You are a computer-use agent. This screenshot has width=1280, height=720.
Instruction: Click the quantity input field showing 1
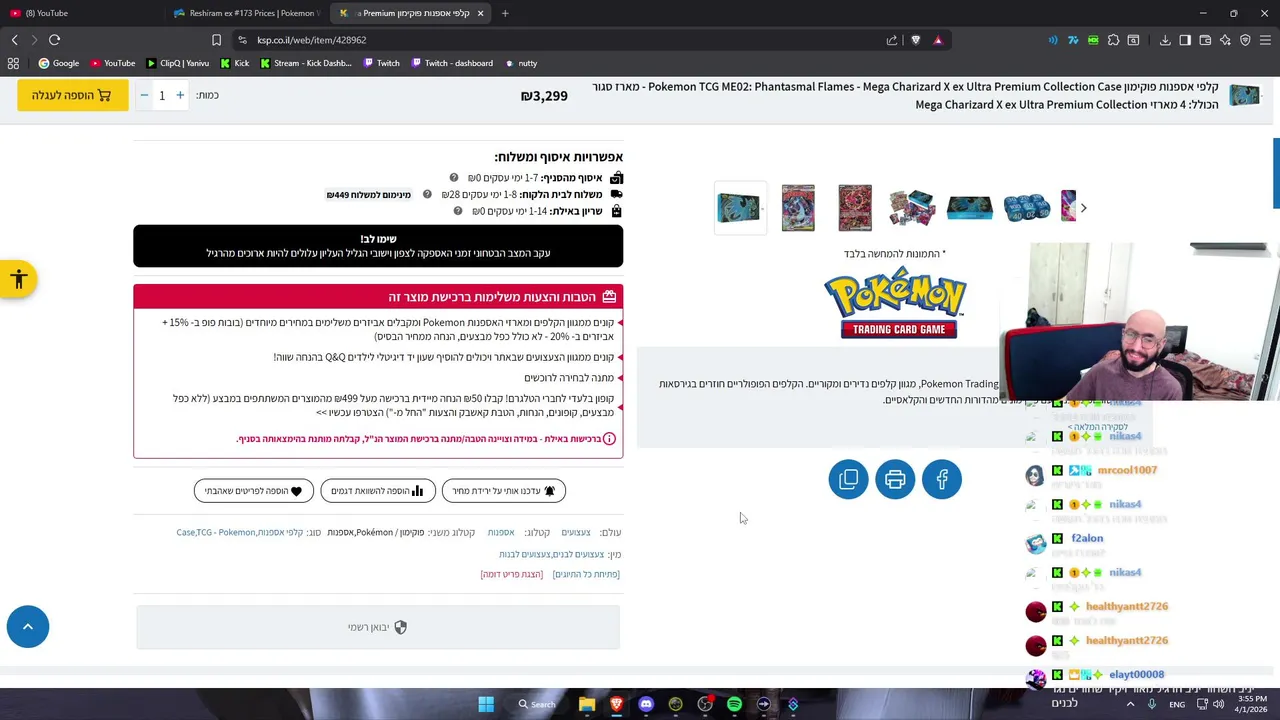[x=162, y=95]
